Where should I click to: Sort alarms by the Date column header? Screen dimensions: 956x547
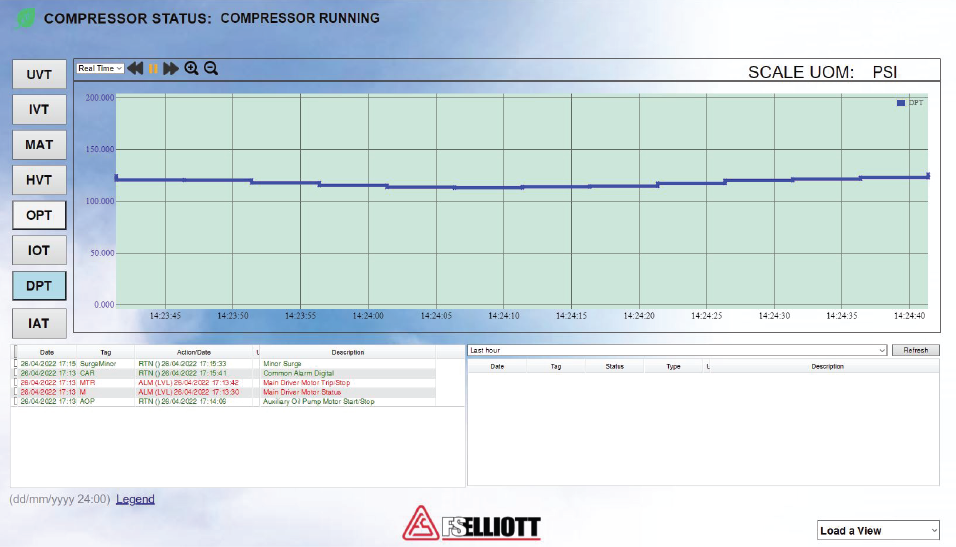47,352
